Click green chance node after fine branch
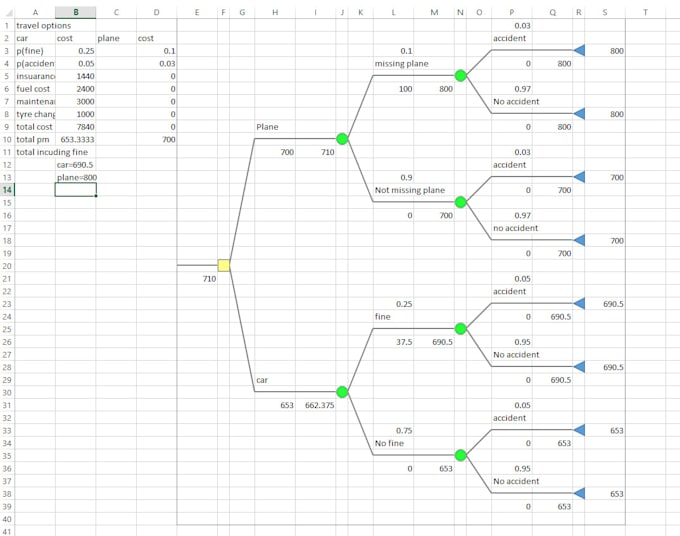 [x=461, y=329]
